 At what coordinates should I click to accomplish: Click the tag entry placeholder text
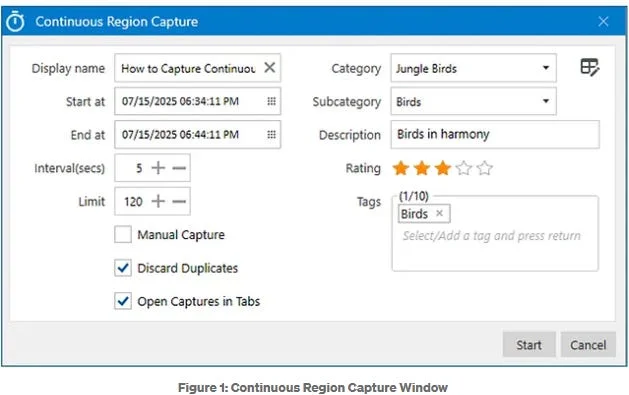point(491,236)
